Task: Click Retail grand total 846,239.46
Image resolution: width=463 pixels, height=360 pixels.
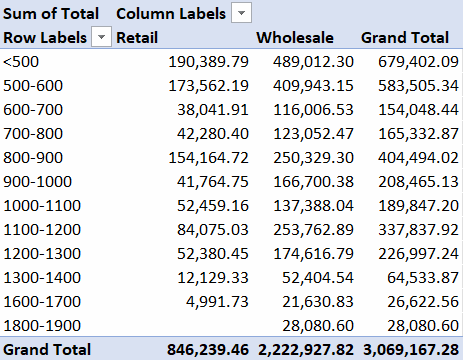Action: [x=208, y=350]
